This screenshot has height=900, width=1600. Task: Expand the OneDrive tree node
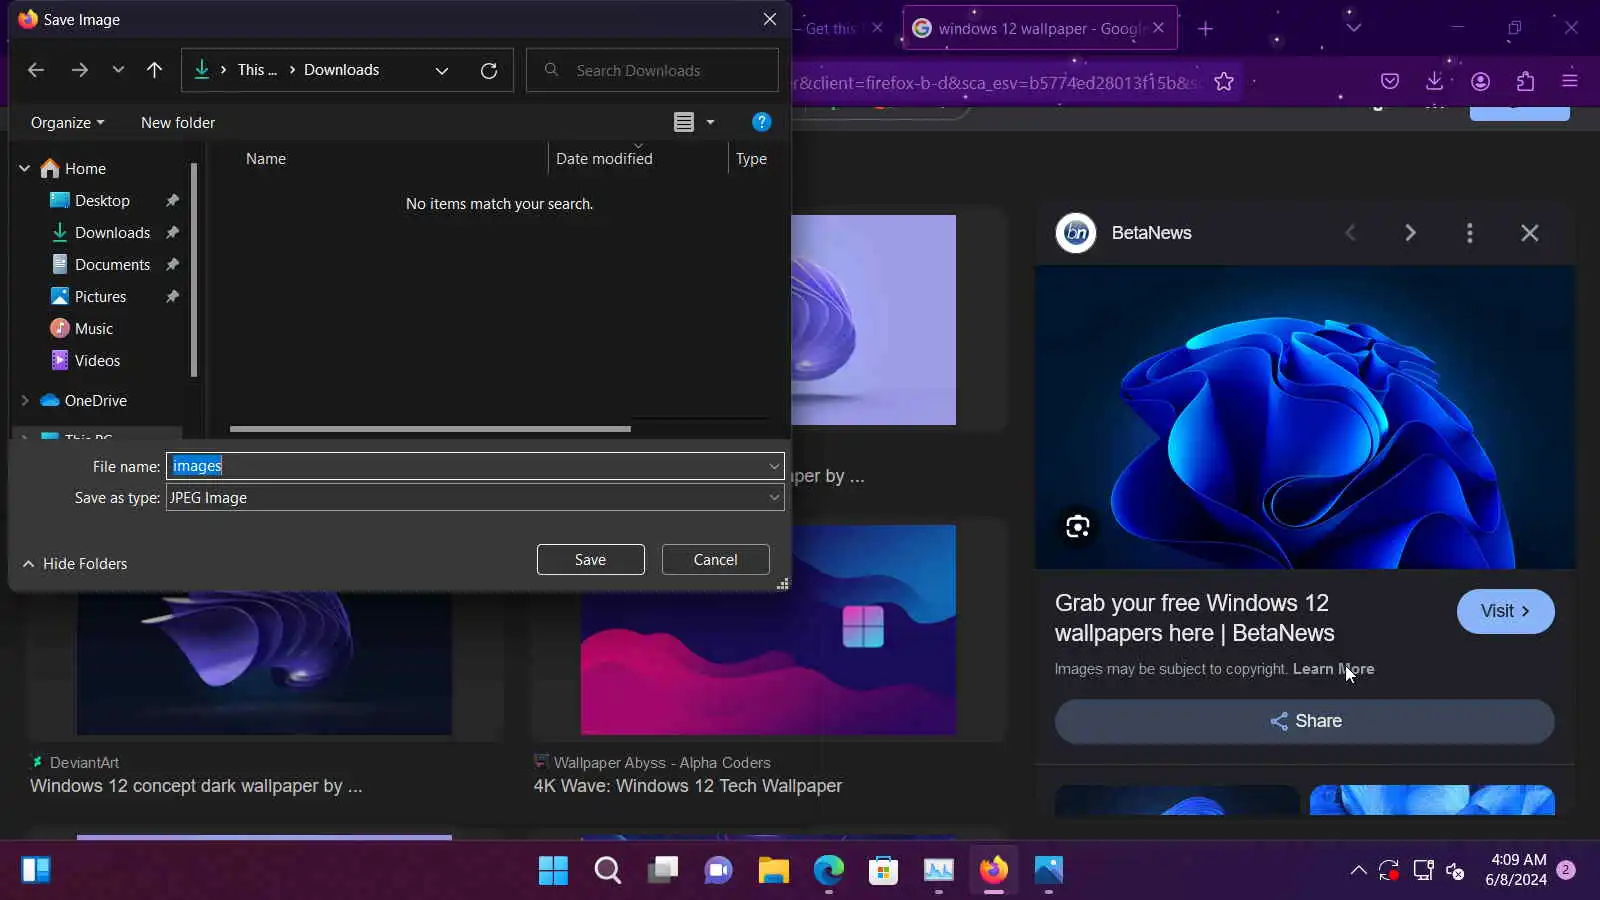coord(25,401)
